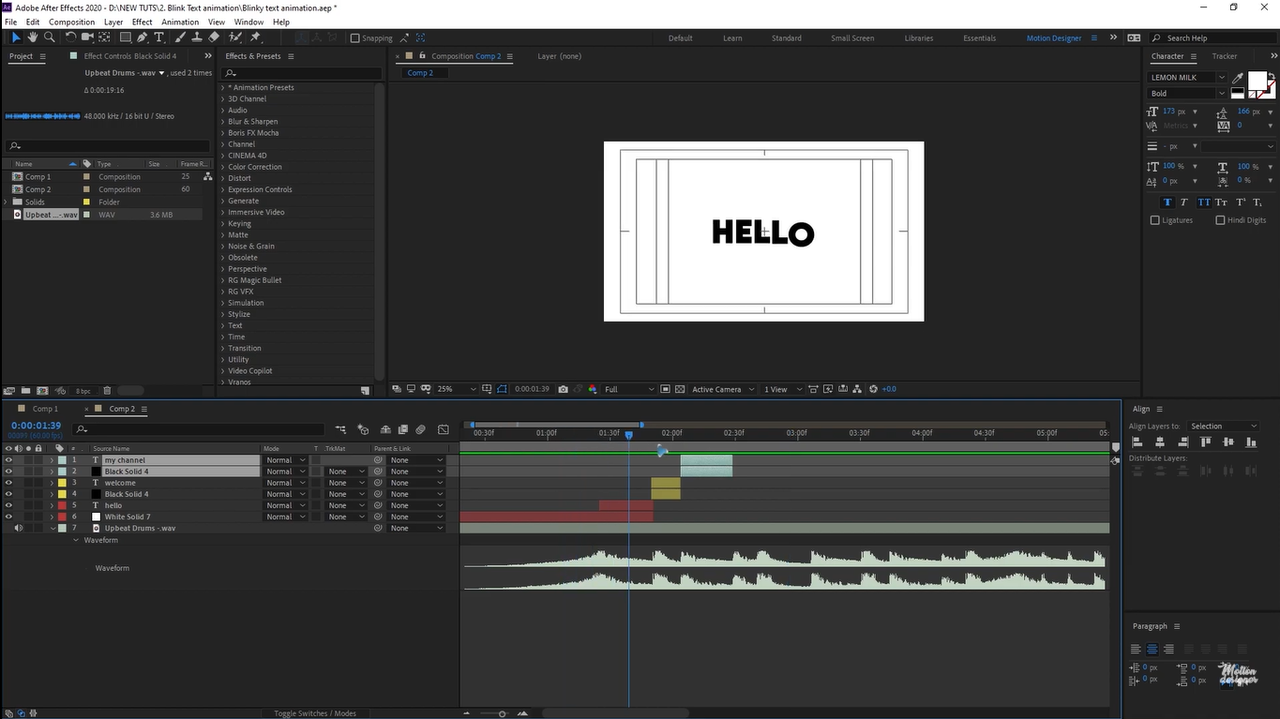Take a snapshot with the camera icon
The image size is (1280, 719).
pos(563,389)
